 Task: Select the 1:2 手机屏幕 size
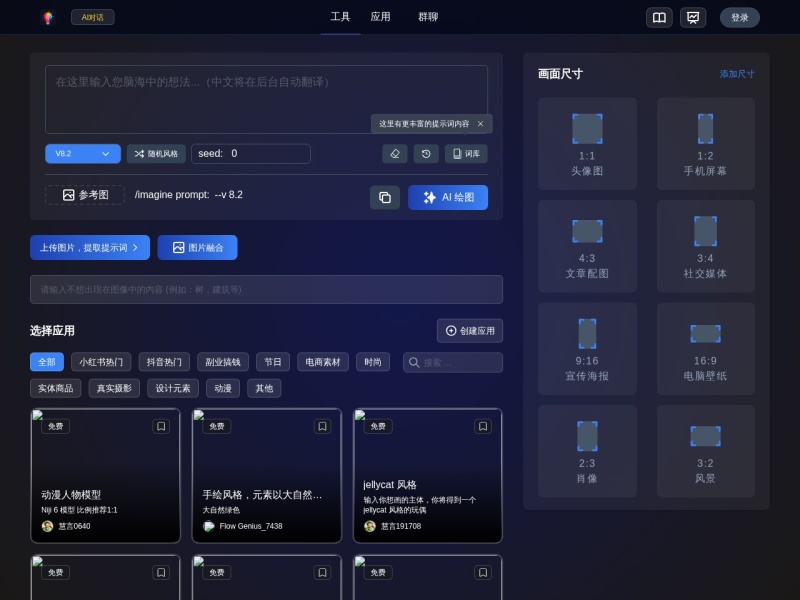coord(706,144)
